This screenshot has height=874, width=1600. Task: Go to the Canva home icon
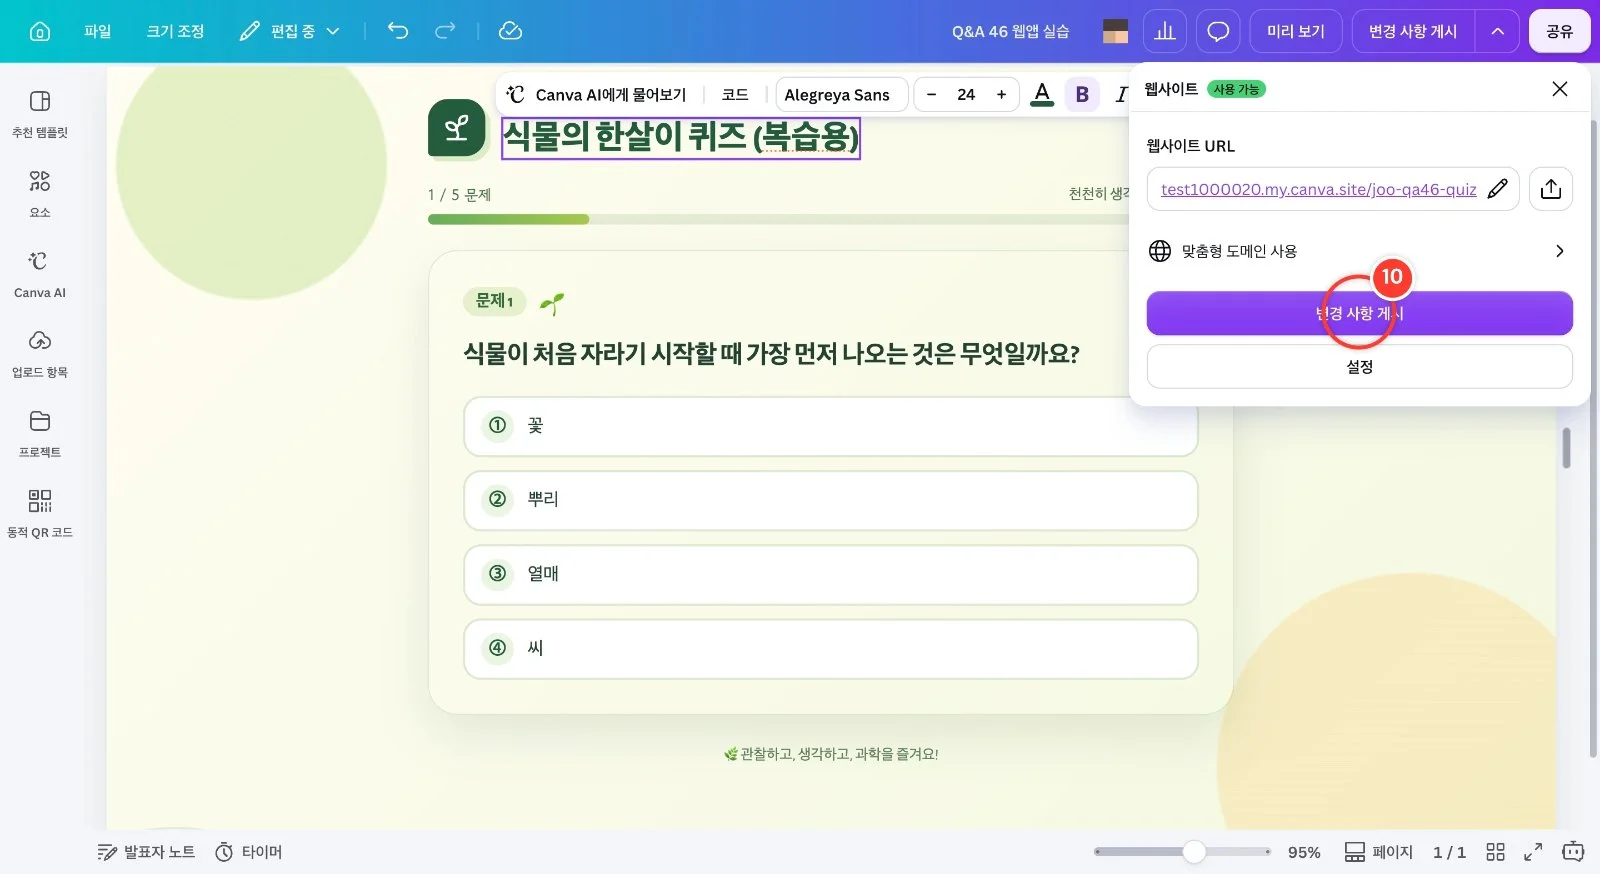[40, 31]
